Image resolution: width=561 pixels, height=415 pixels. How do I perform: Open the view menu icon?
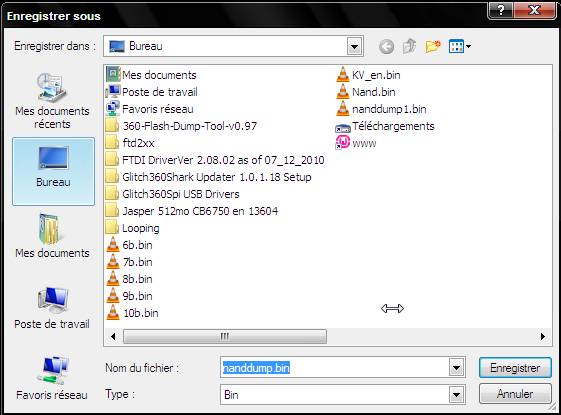click(460, 46)
